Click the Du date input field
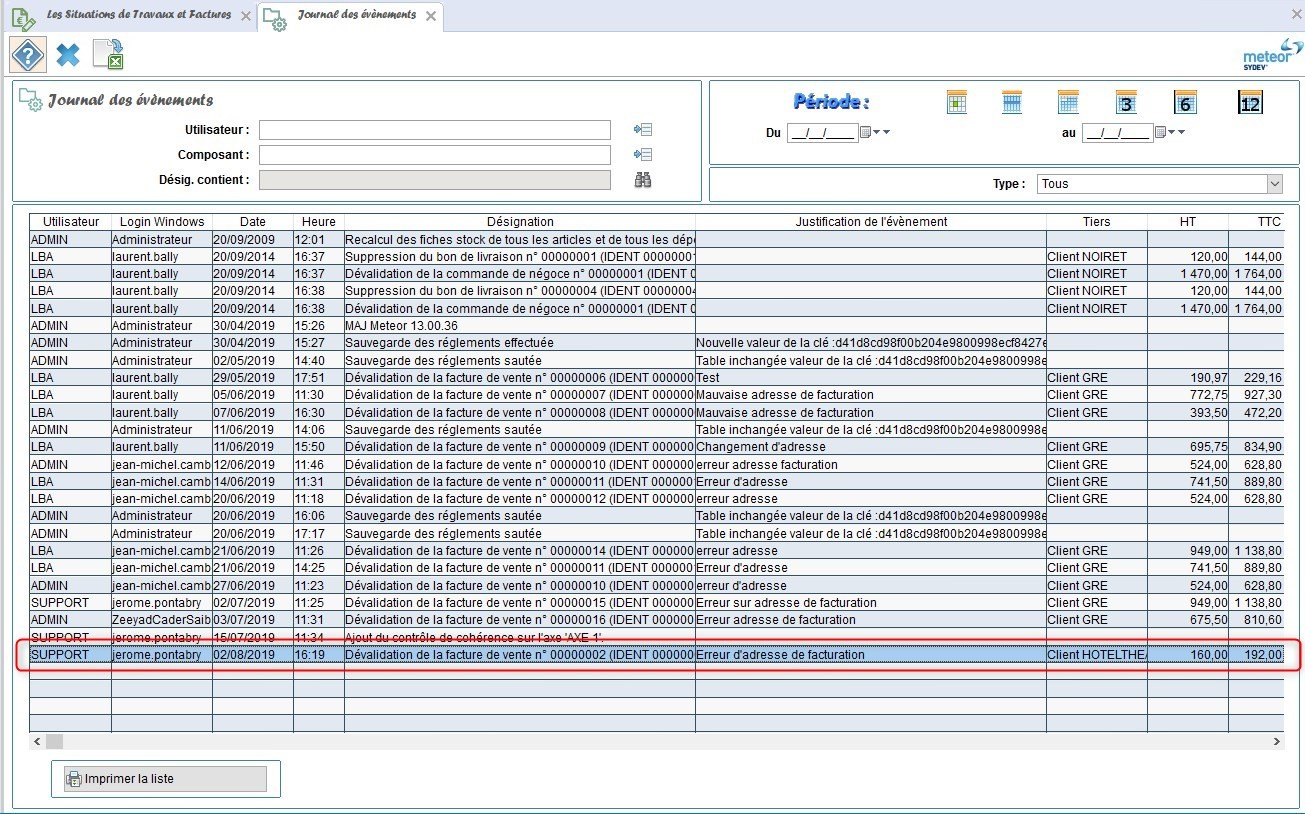Image resolution: width=1305 pixels, height=814 pixels. (x=822, y=132)
